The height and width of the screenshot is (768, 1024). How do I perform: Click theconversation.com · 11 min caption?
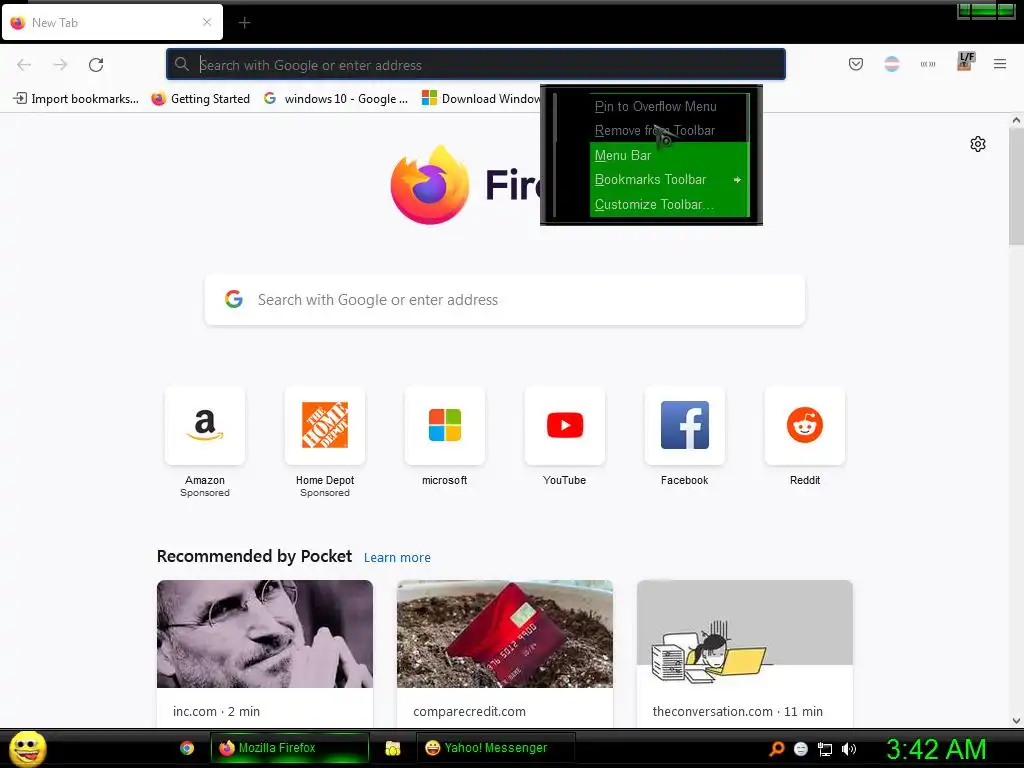click(x=737, y=711)
